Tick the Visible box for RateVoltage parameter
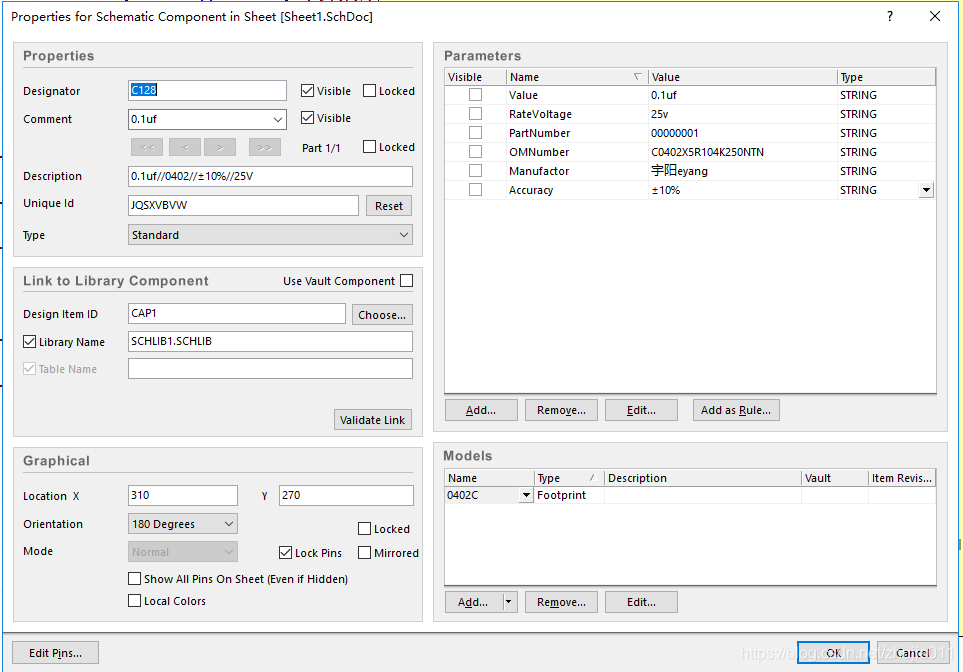The image size is (963, 672). pyautogui.click(x=476, y=114)
